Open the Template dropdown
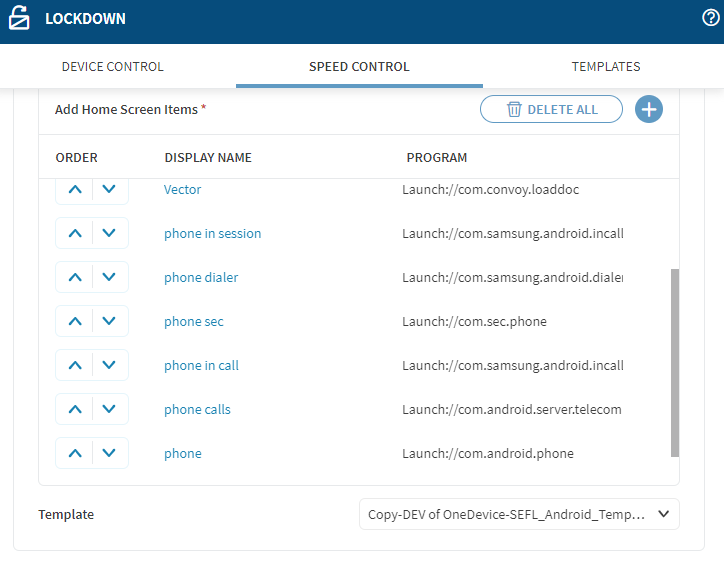The height and width of the screenshot is (583, 724). tap(519, 514)
